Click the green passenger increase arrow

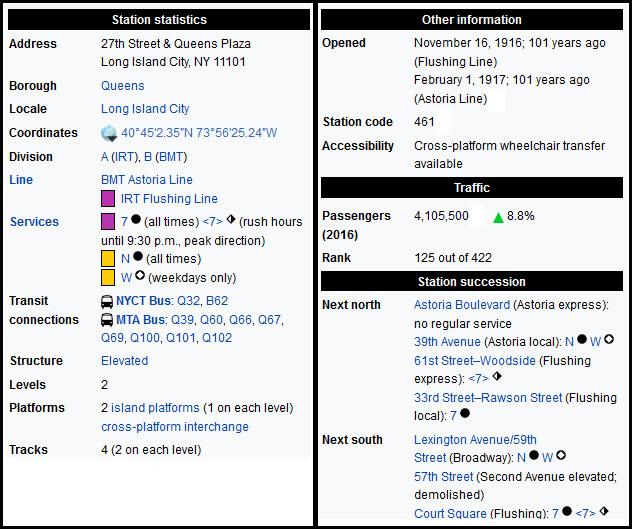coord(498,216)
